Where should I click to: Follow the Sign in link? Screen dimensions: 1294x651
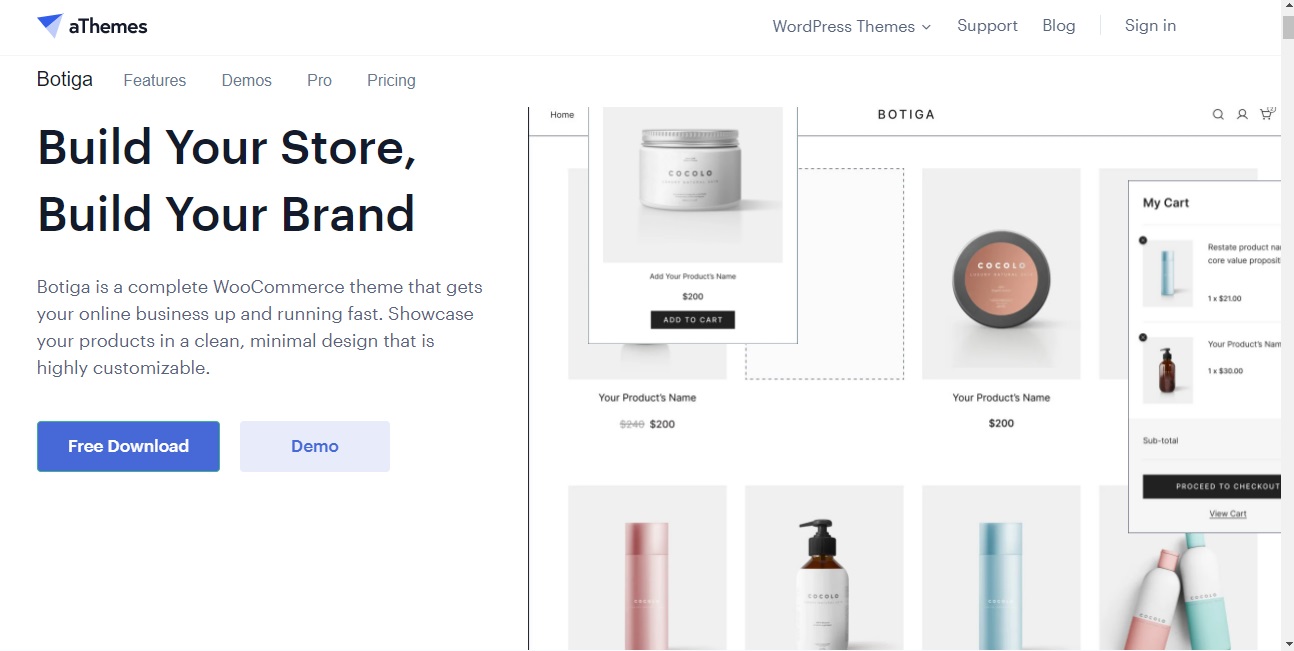(1150, 26)
